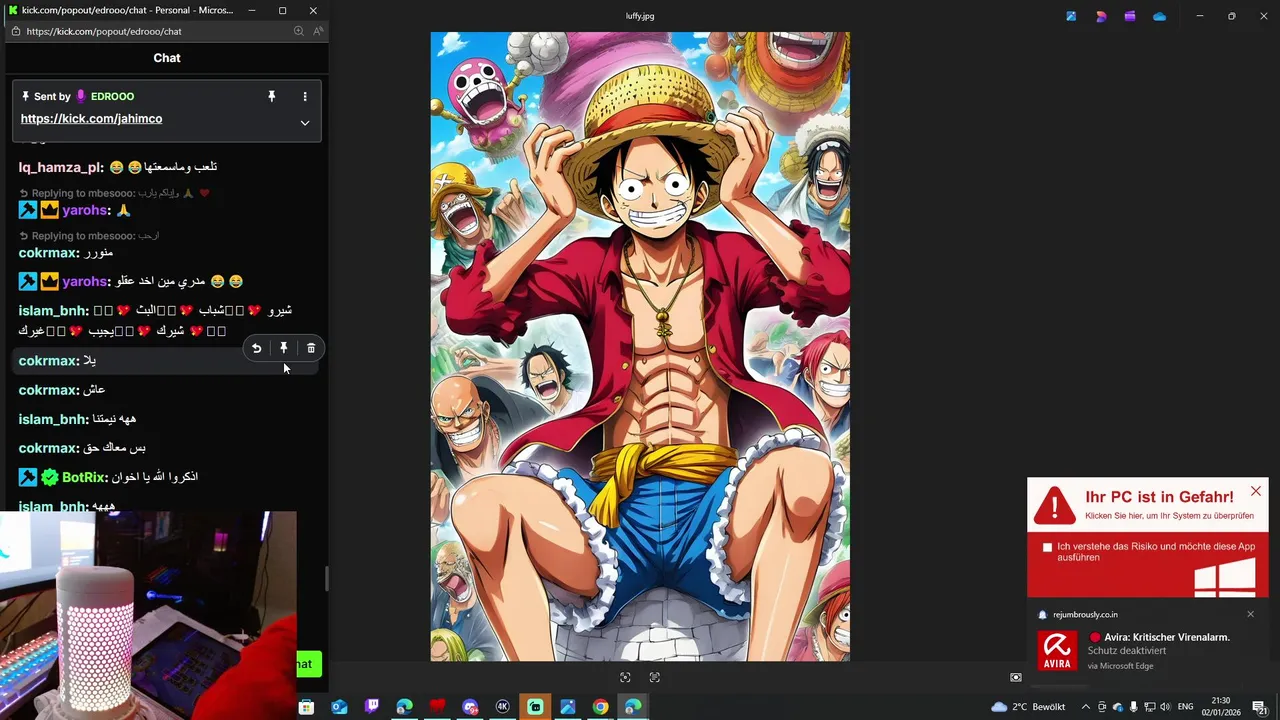This screenshot has width=1280, height=720.
Task: Click the EDROOO username in pinned header
Action: 112,96
